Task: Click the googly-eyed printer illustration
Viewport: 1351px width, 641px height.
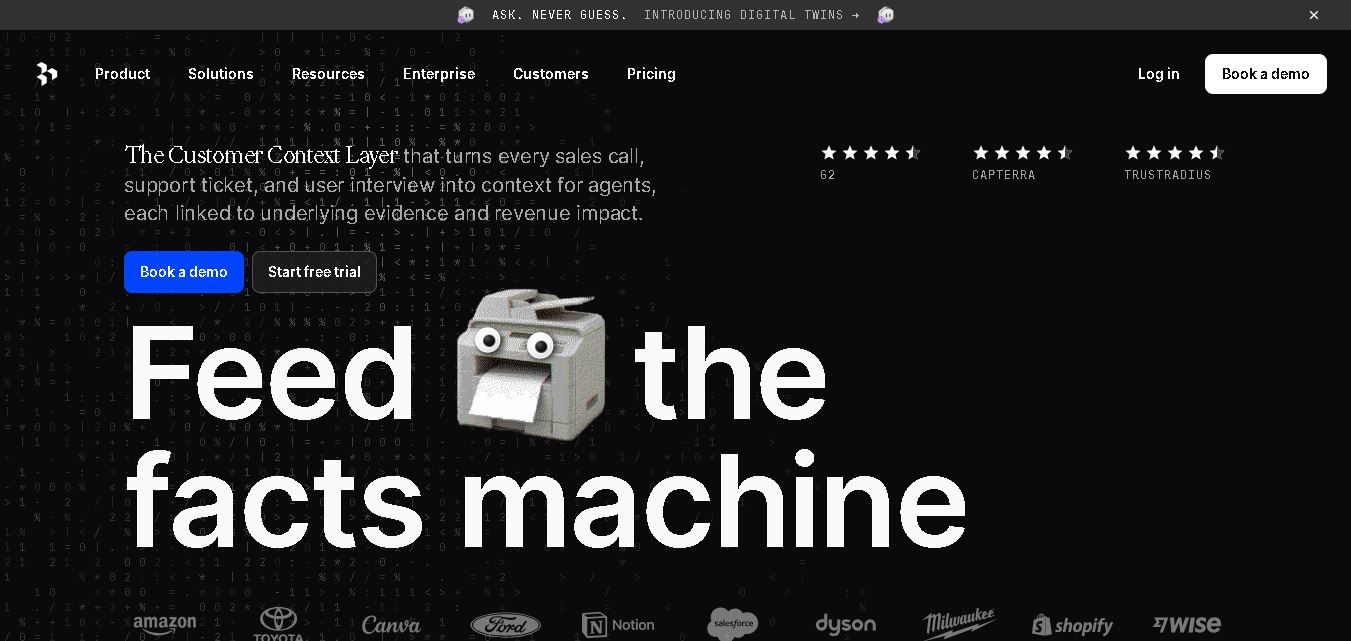Action: coord(531,365)
